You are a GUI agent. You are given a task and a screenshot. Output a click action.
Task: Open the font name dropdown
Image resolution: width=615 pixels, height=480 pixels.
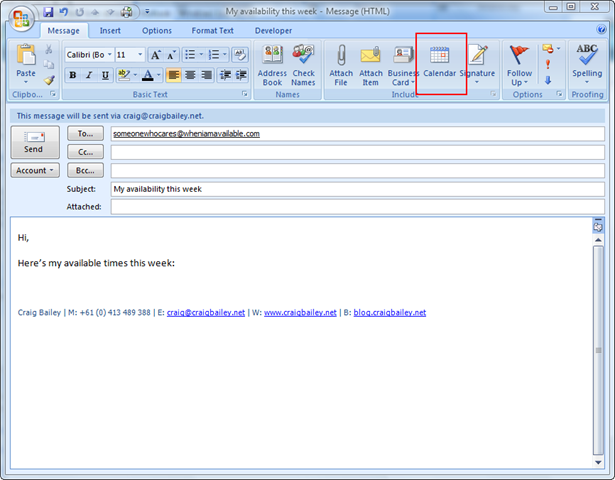pyautogui.click(x=107, y=55)
